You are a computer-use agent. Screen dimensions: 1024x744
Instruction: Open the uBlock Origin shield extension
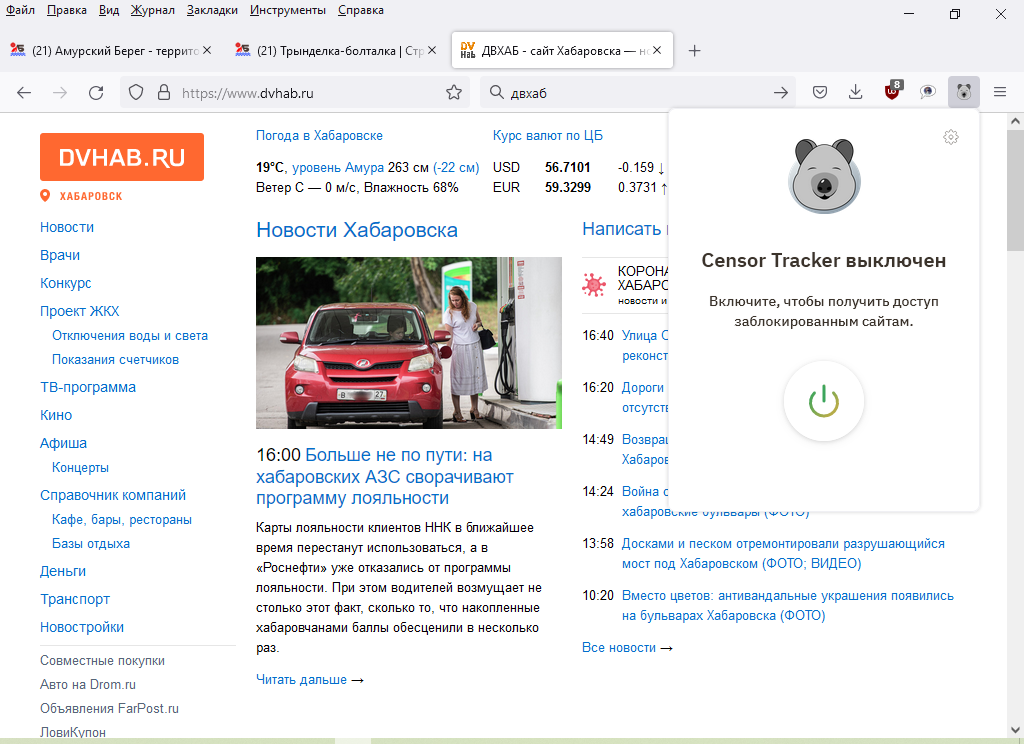click(x=892, y=91)
